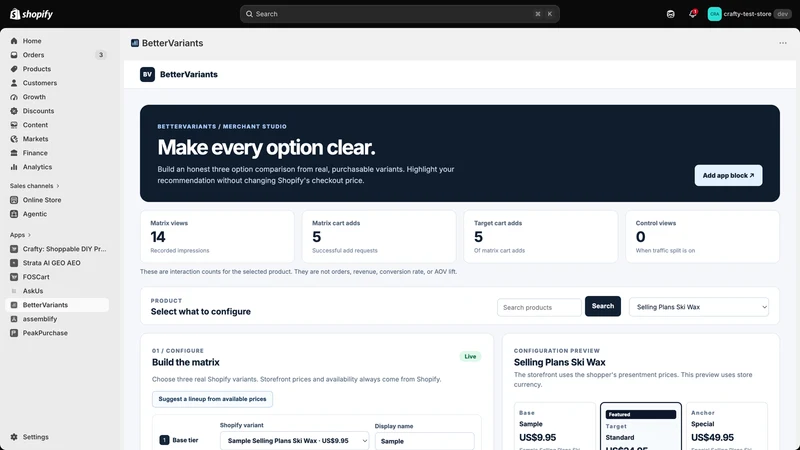Click the Matrix views value 14

(x=158, y=237)
